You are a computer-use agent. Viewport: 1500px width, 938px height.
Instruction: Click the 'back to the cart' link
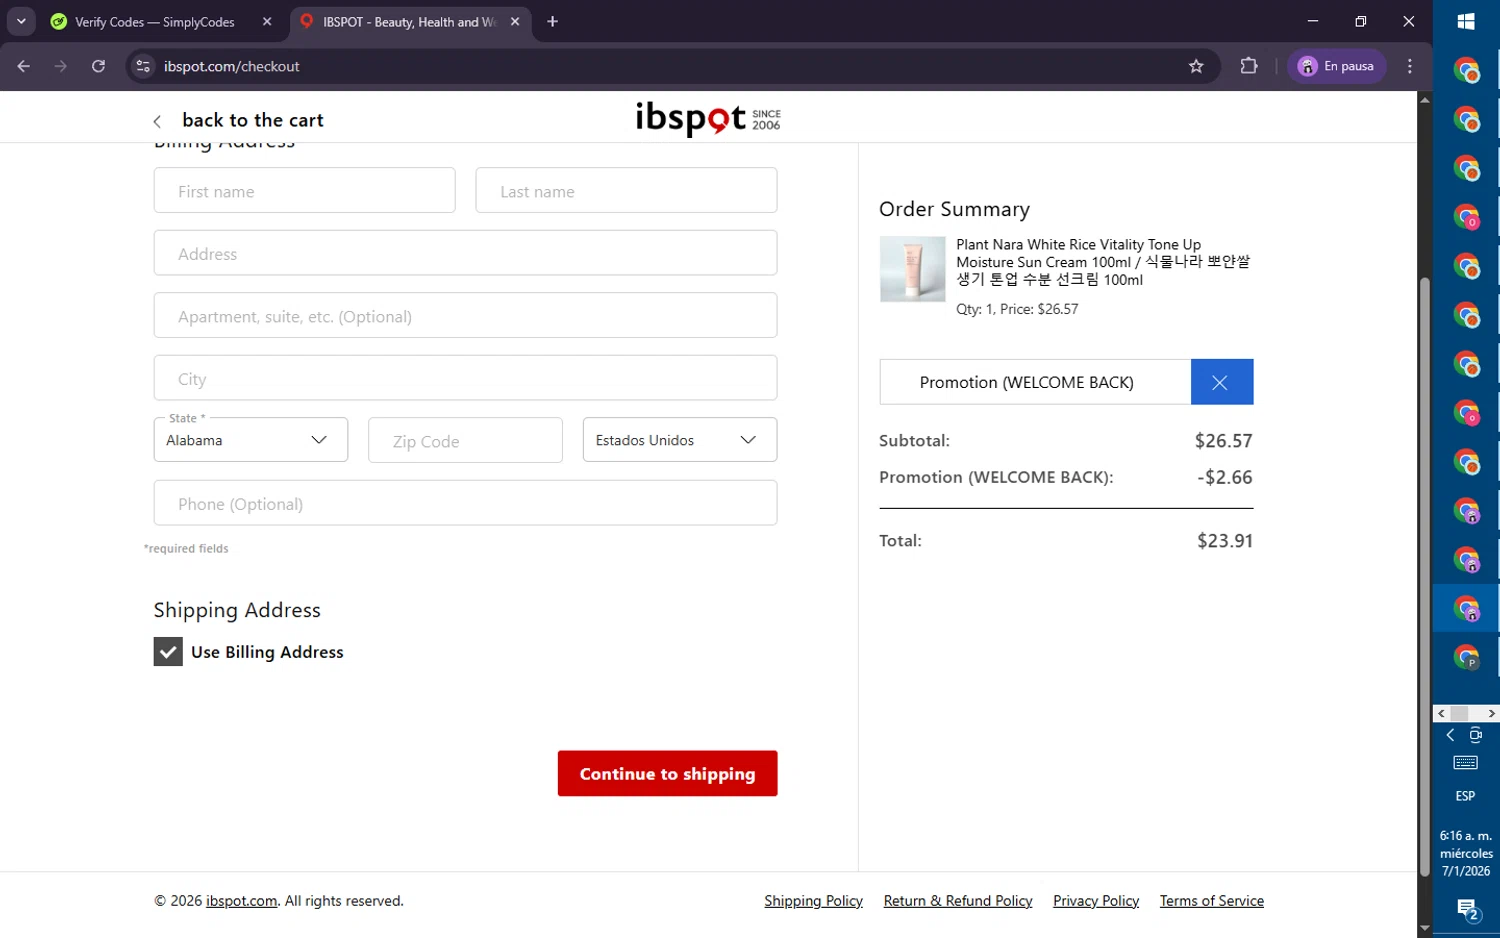253,120
